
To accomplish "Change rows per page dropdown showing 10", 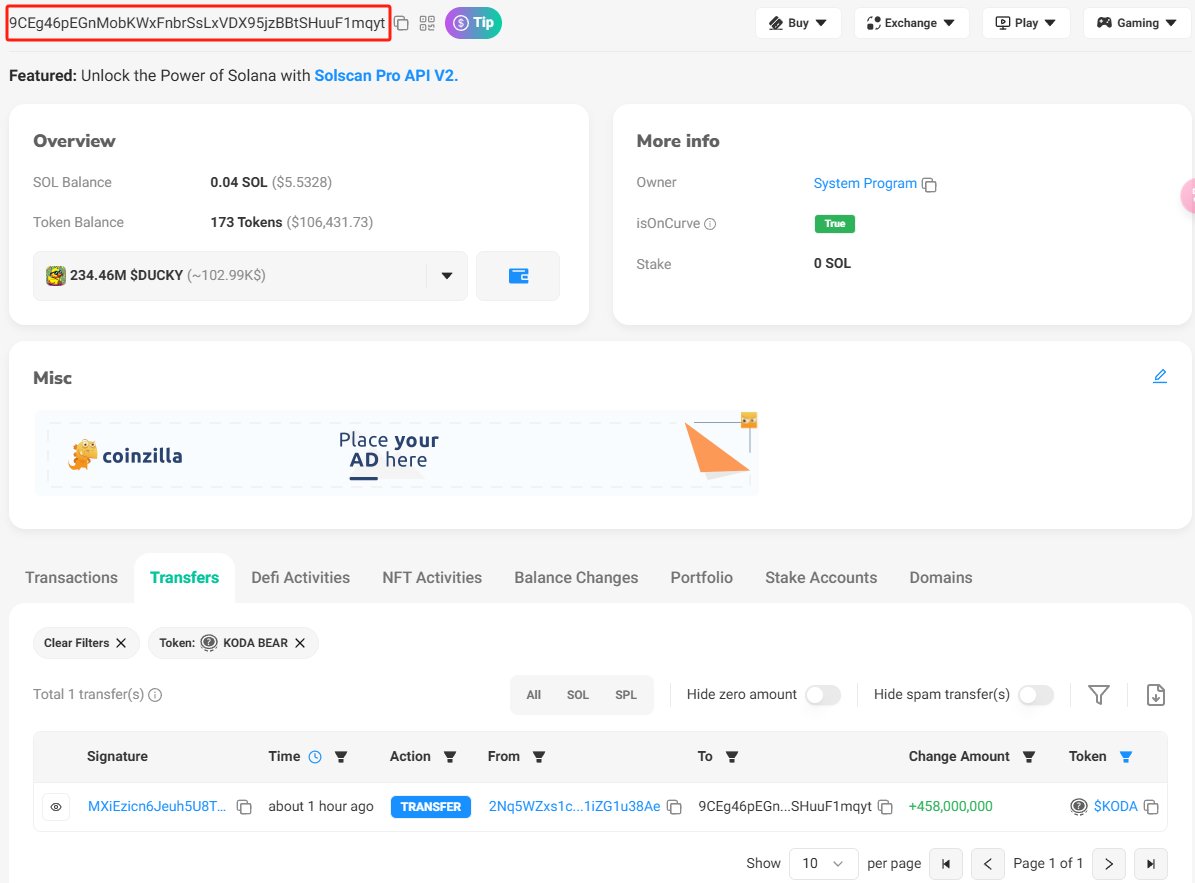I will pos(824,863).
